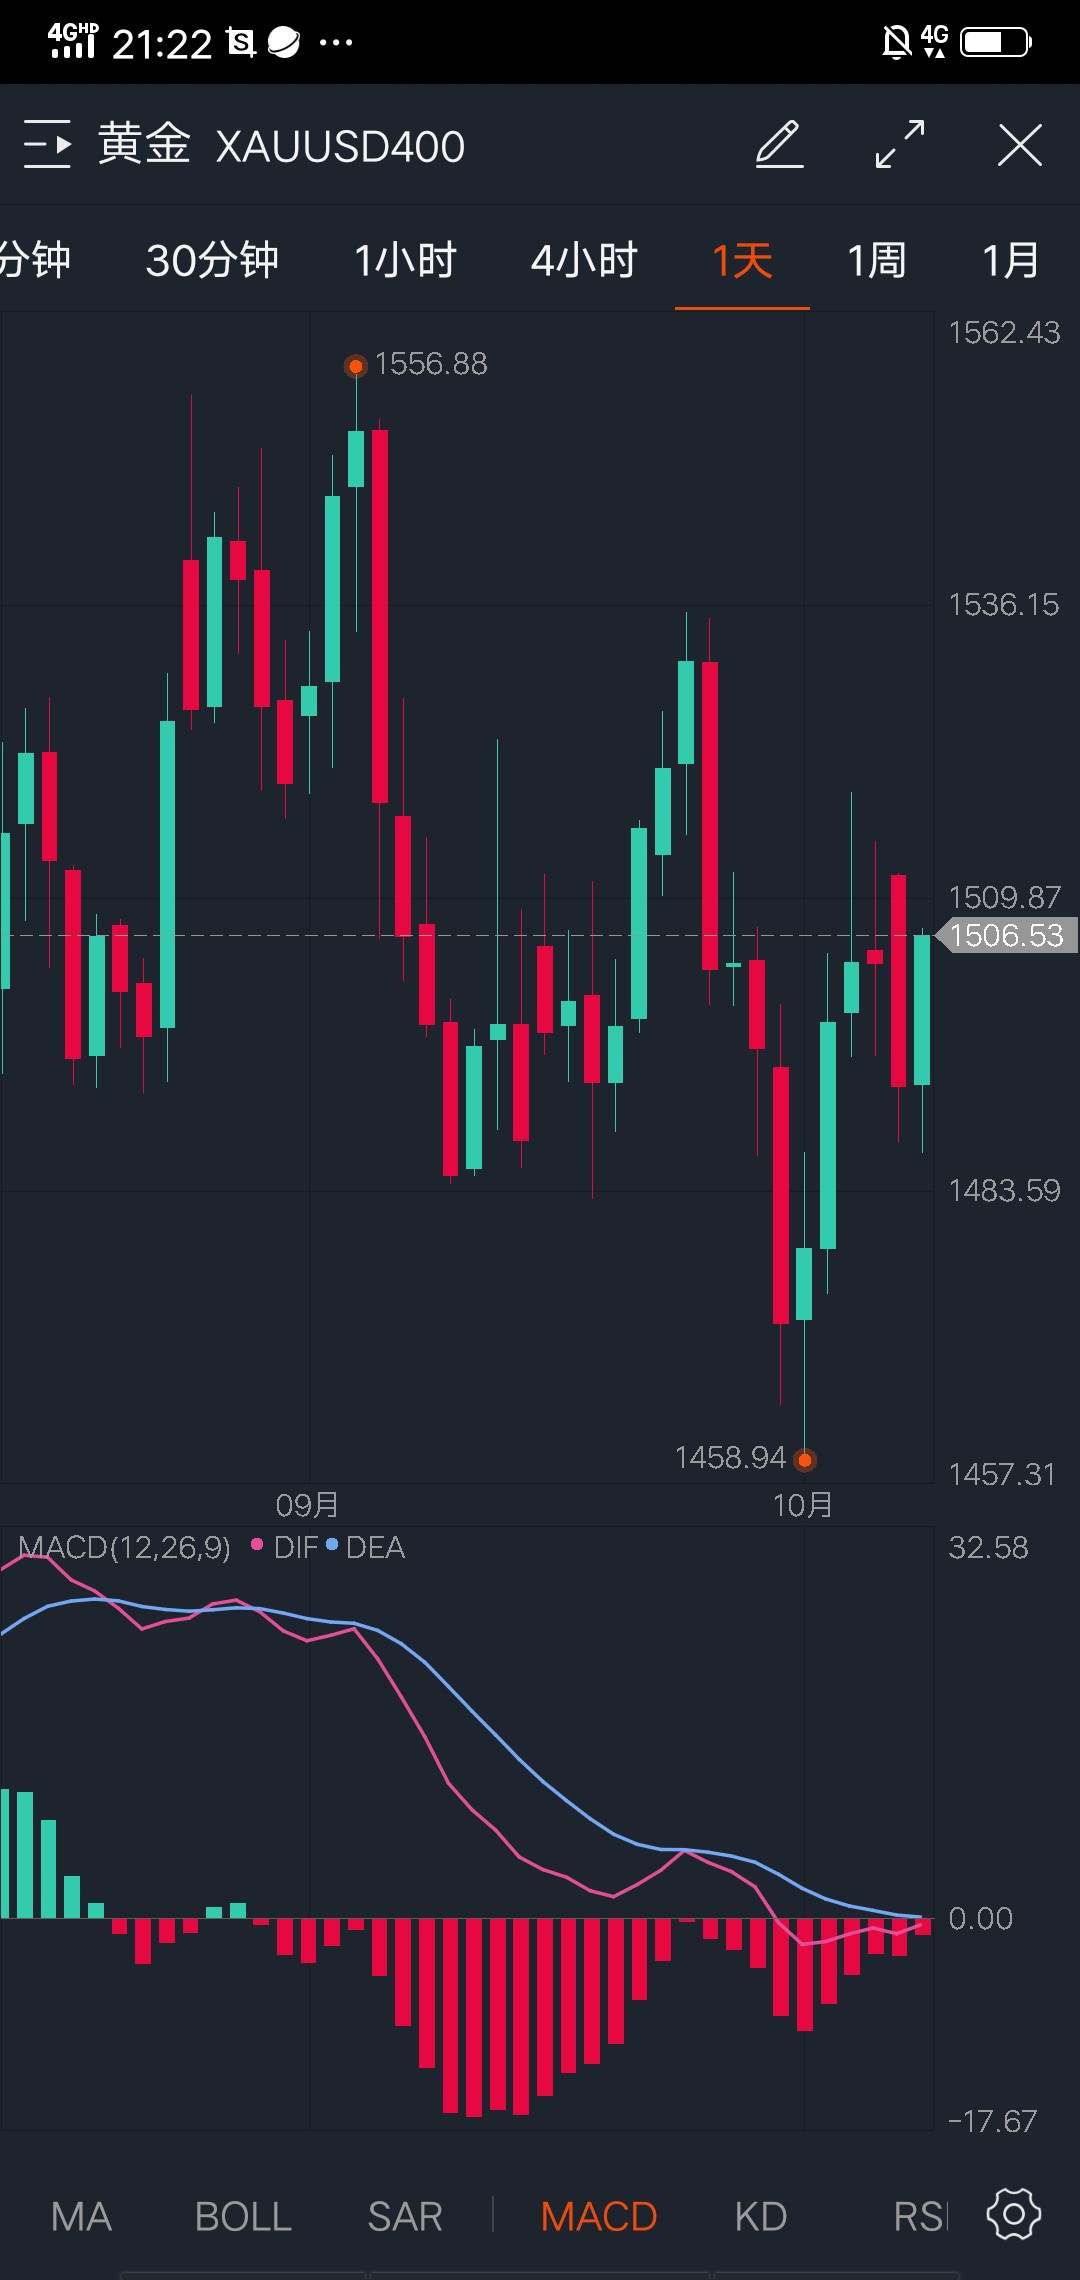Tap the pencil drawing tool icon

point(779,145)
